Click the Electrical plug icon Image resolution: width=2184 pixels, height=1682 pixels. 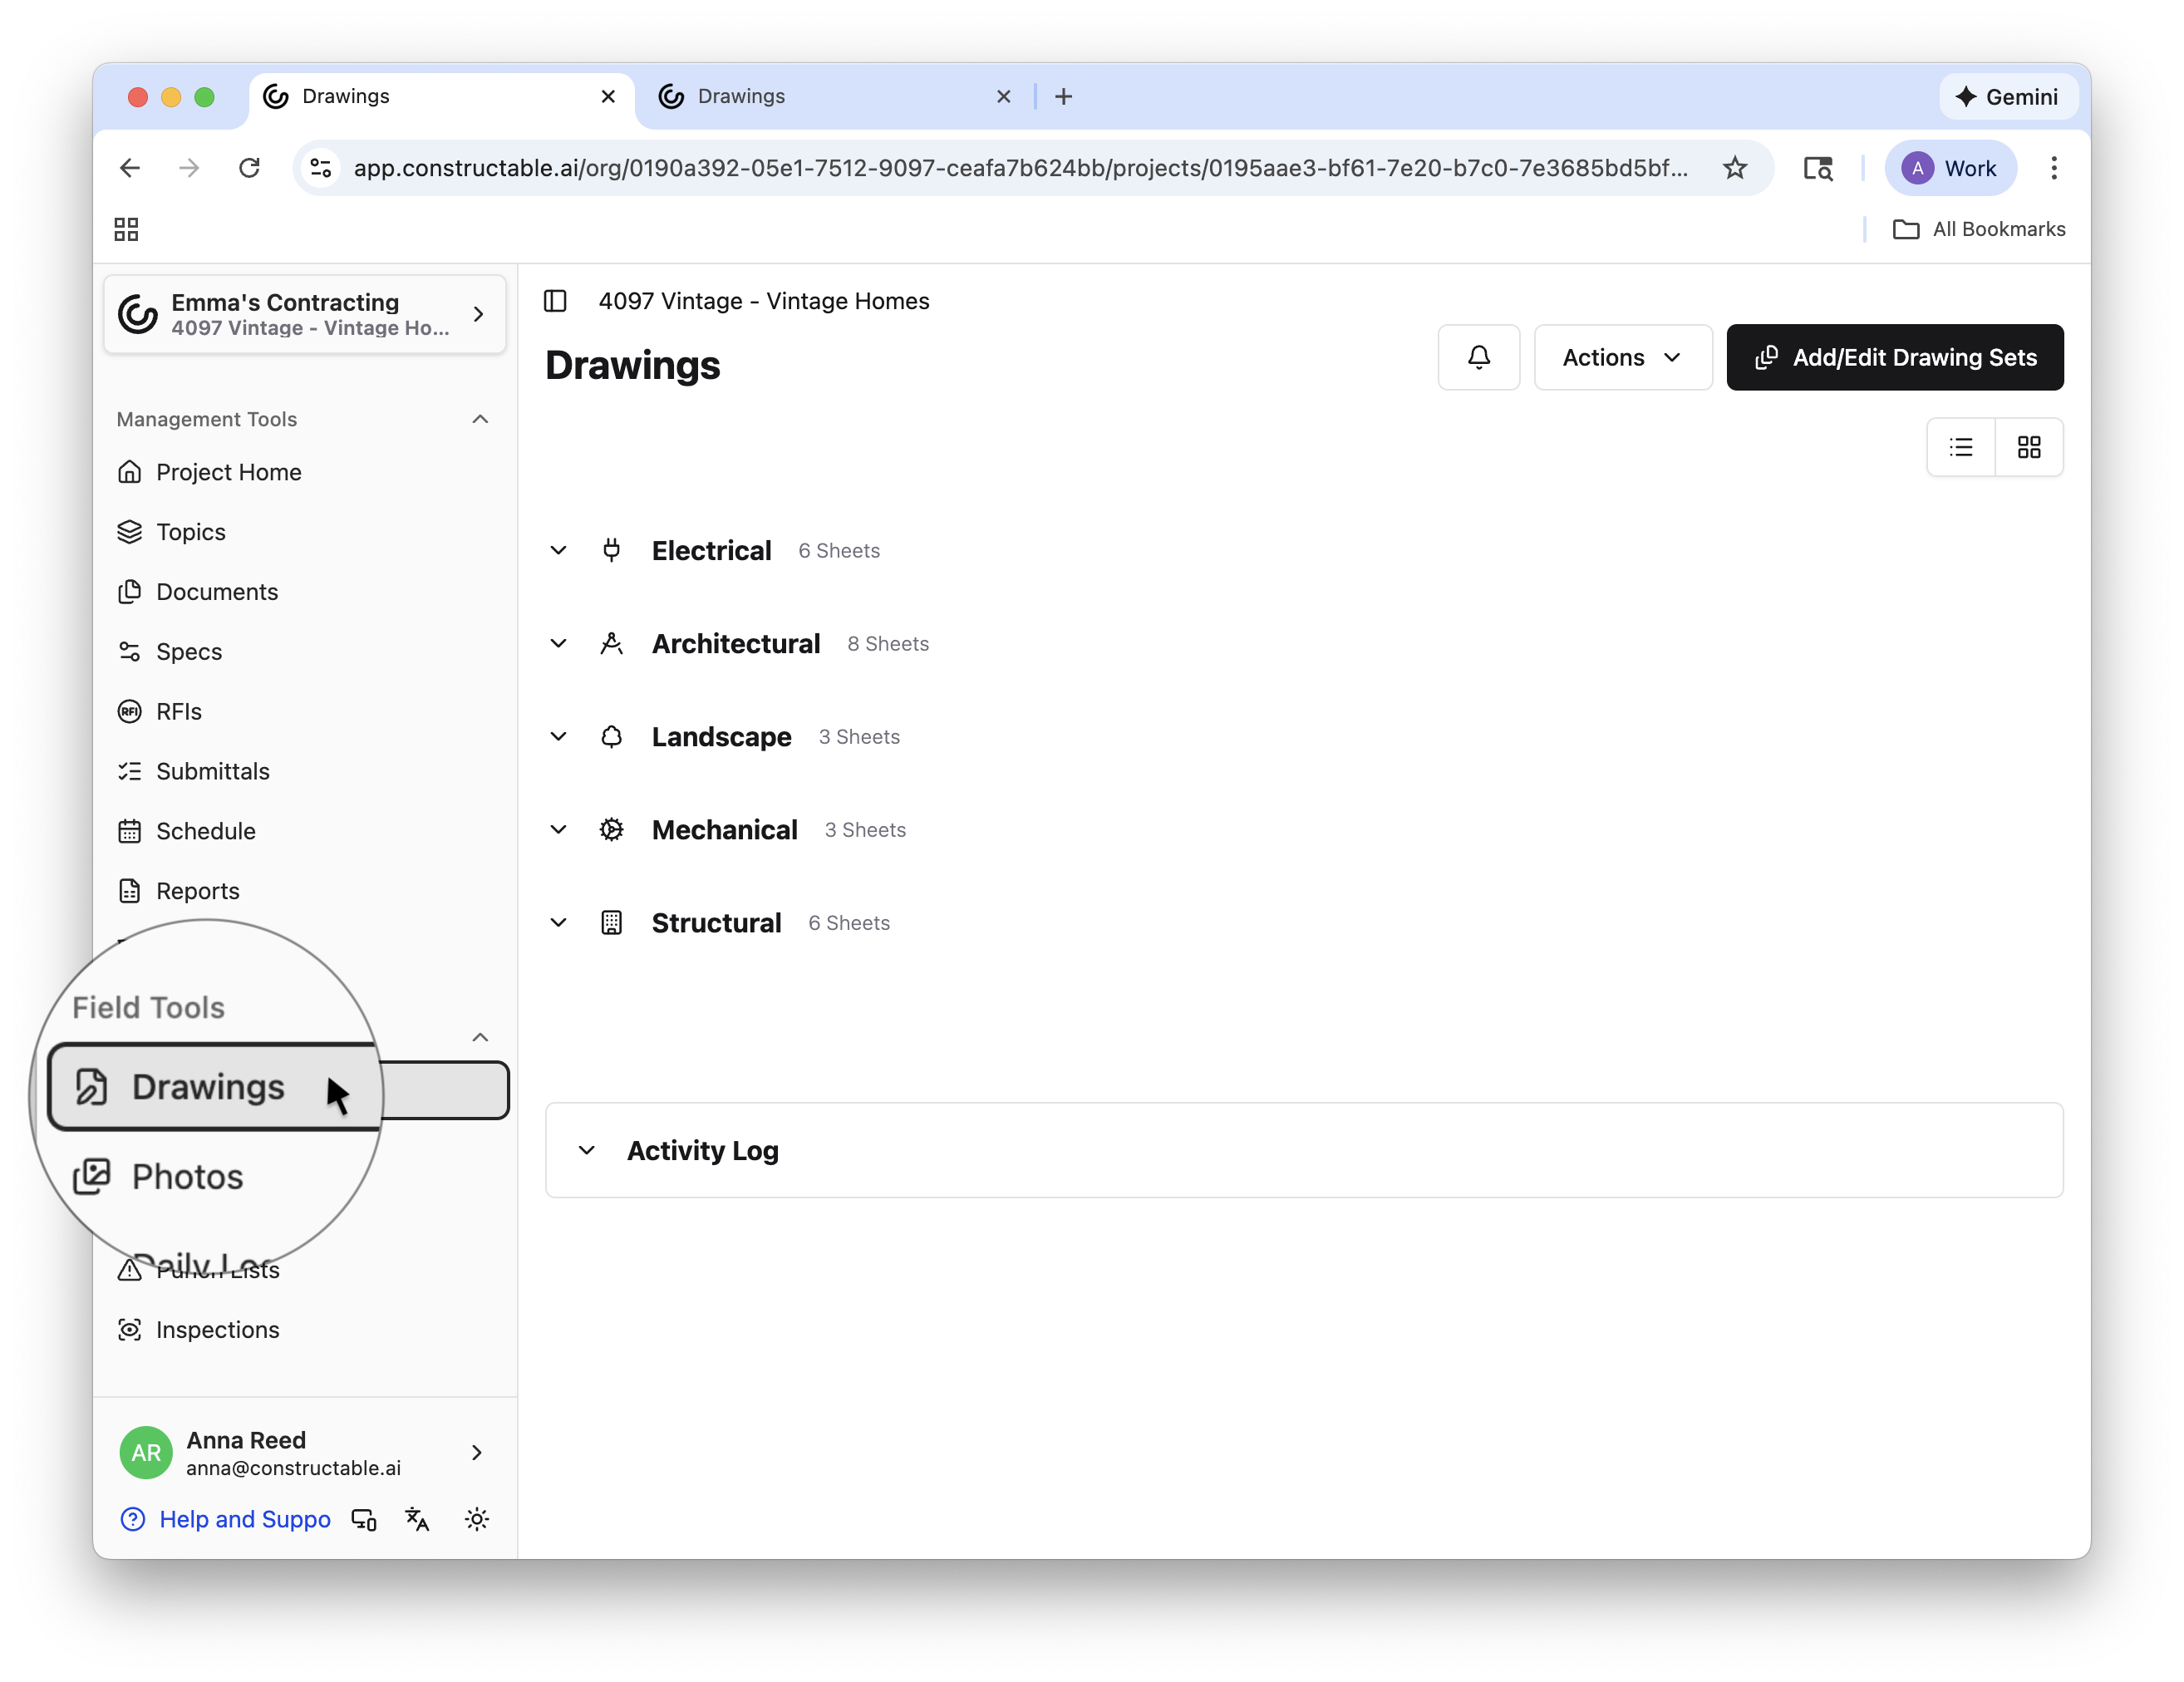(612, 550)
